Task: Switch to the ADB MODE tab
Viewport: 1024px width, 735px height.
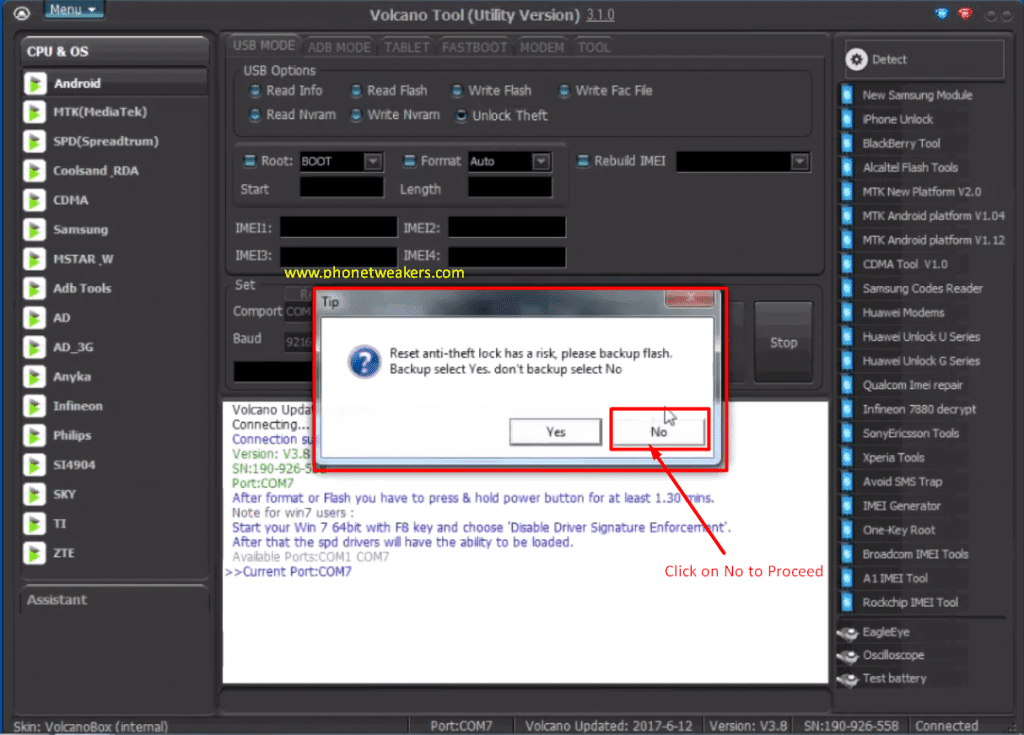Action: [339, 47]
